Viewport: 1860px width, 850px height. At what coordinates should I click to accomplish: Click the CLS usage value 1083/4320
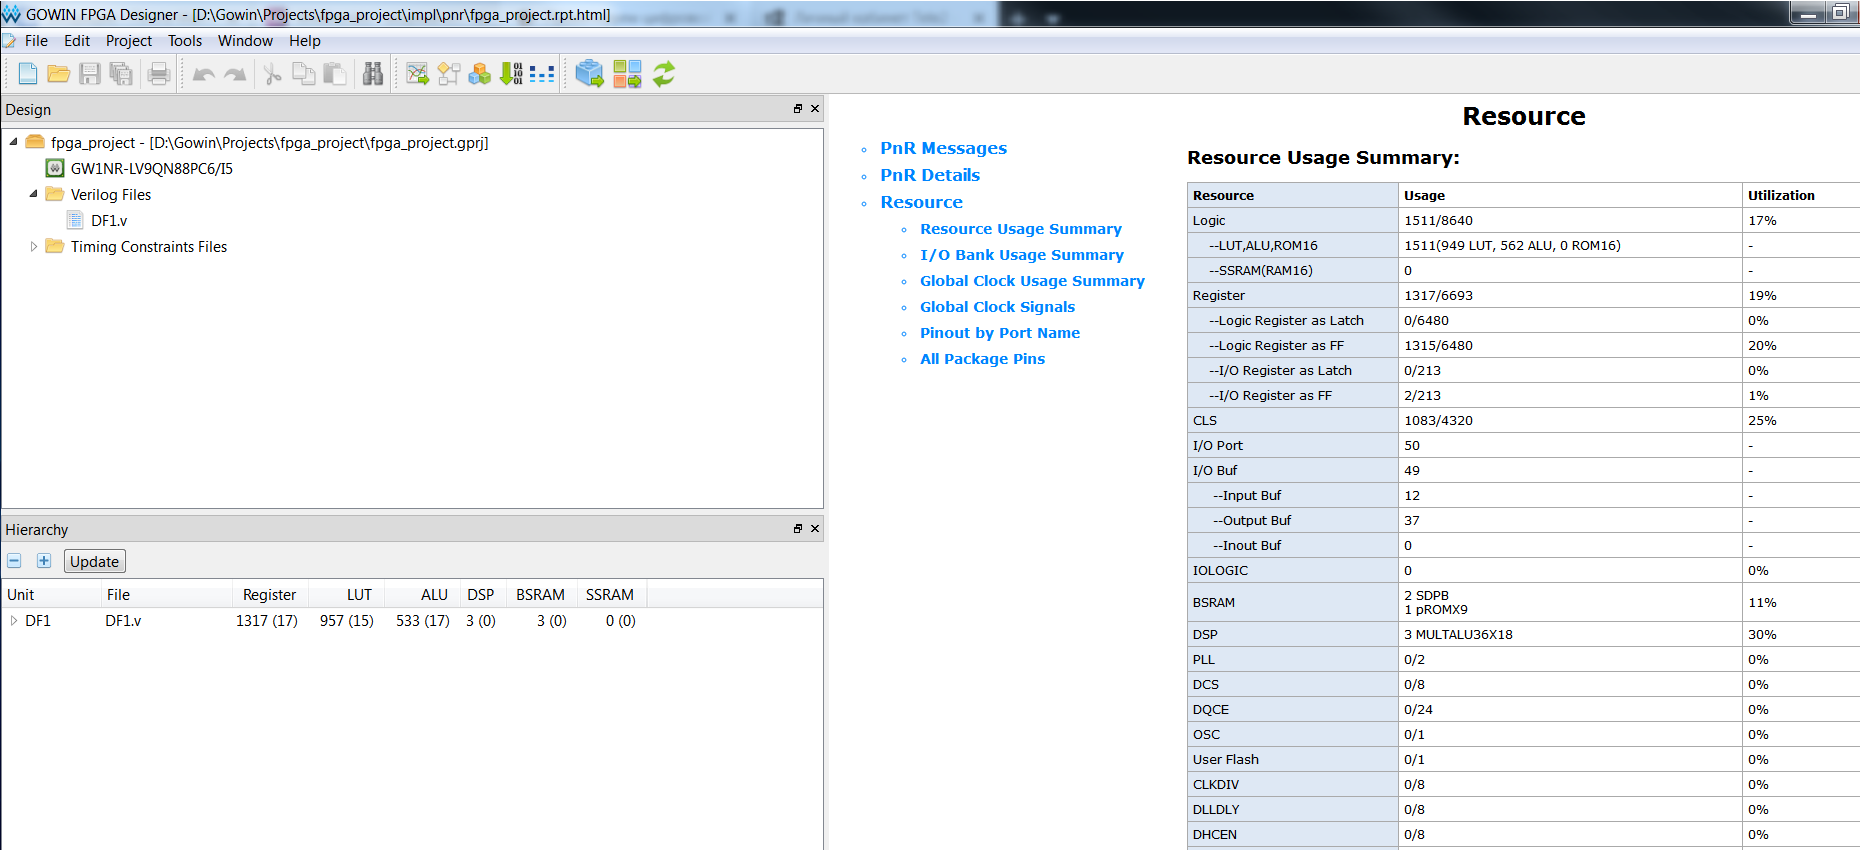pyautogui.click(x=1438, y=420)
